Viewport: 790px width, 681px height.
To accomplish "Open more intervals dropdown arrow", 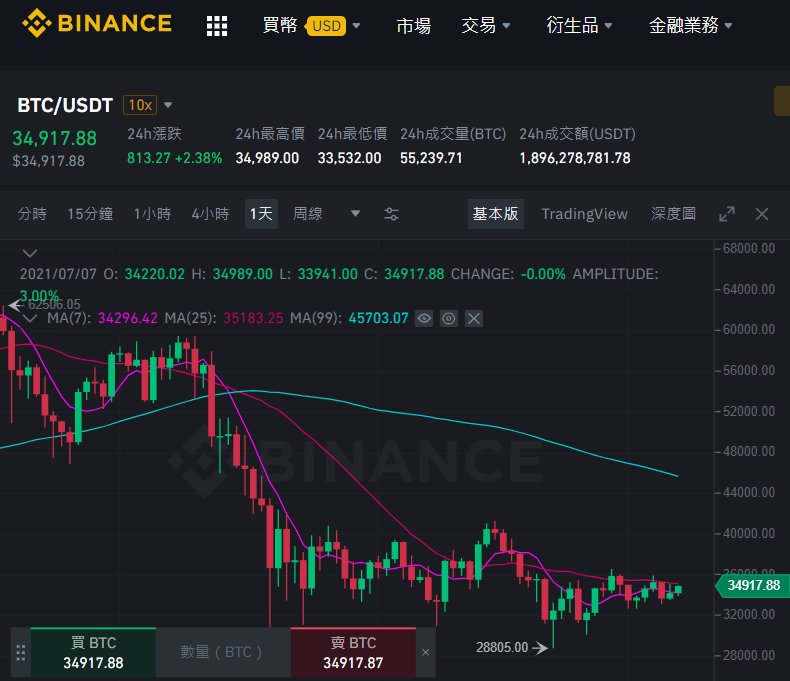I will (x=355, y=214).
